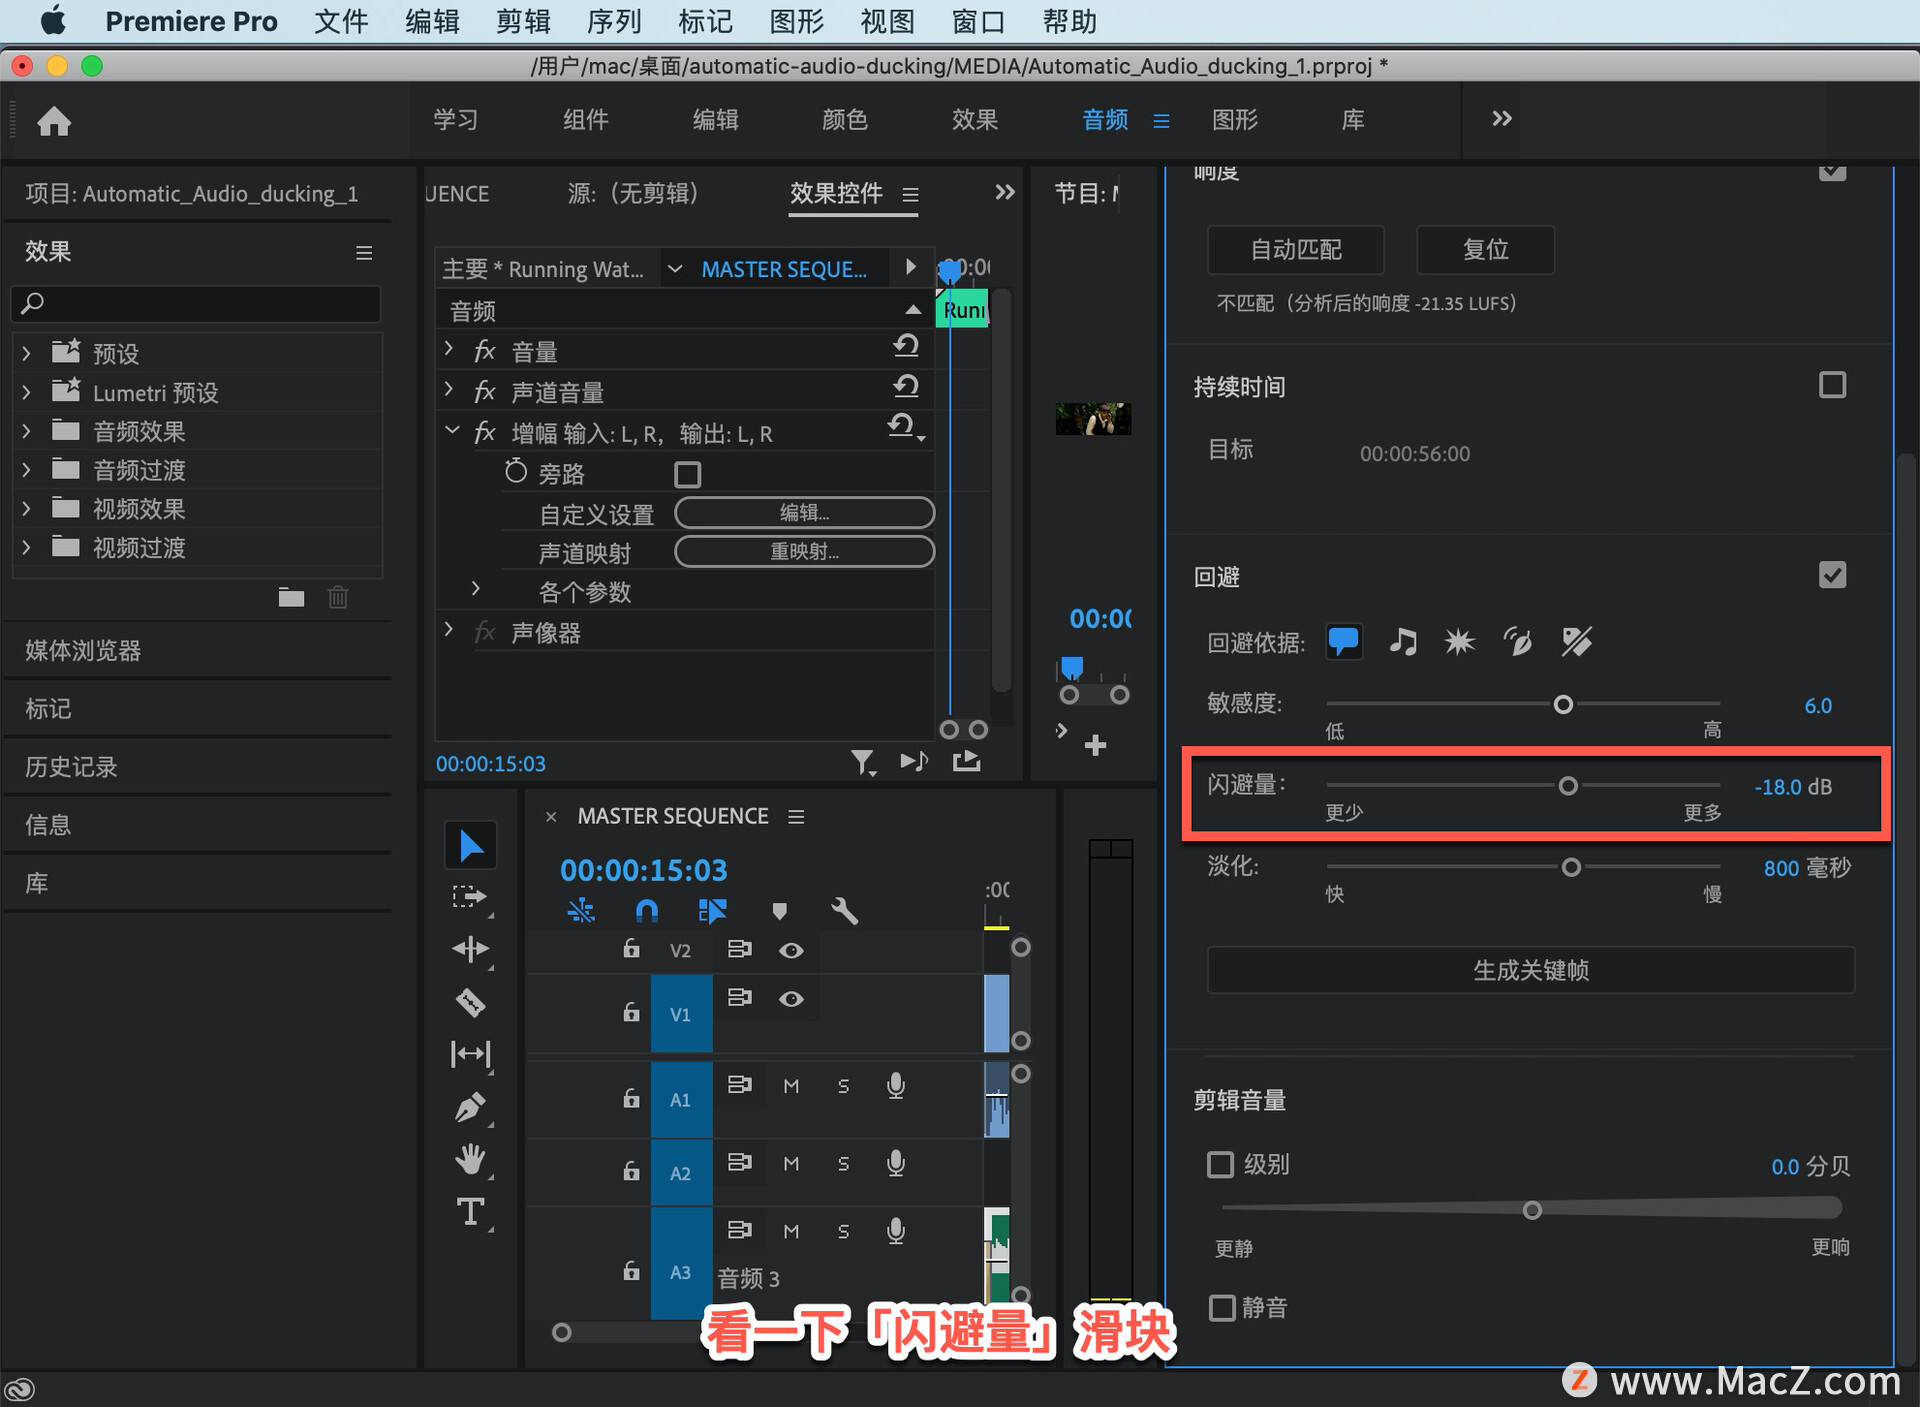1920x1407 pixels.
Task: Open 重映射... channel map button
Action: click(x=804, y=551)
